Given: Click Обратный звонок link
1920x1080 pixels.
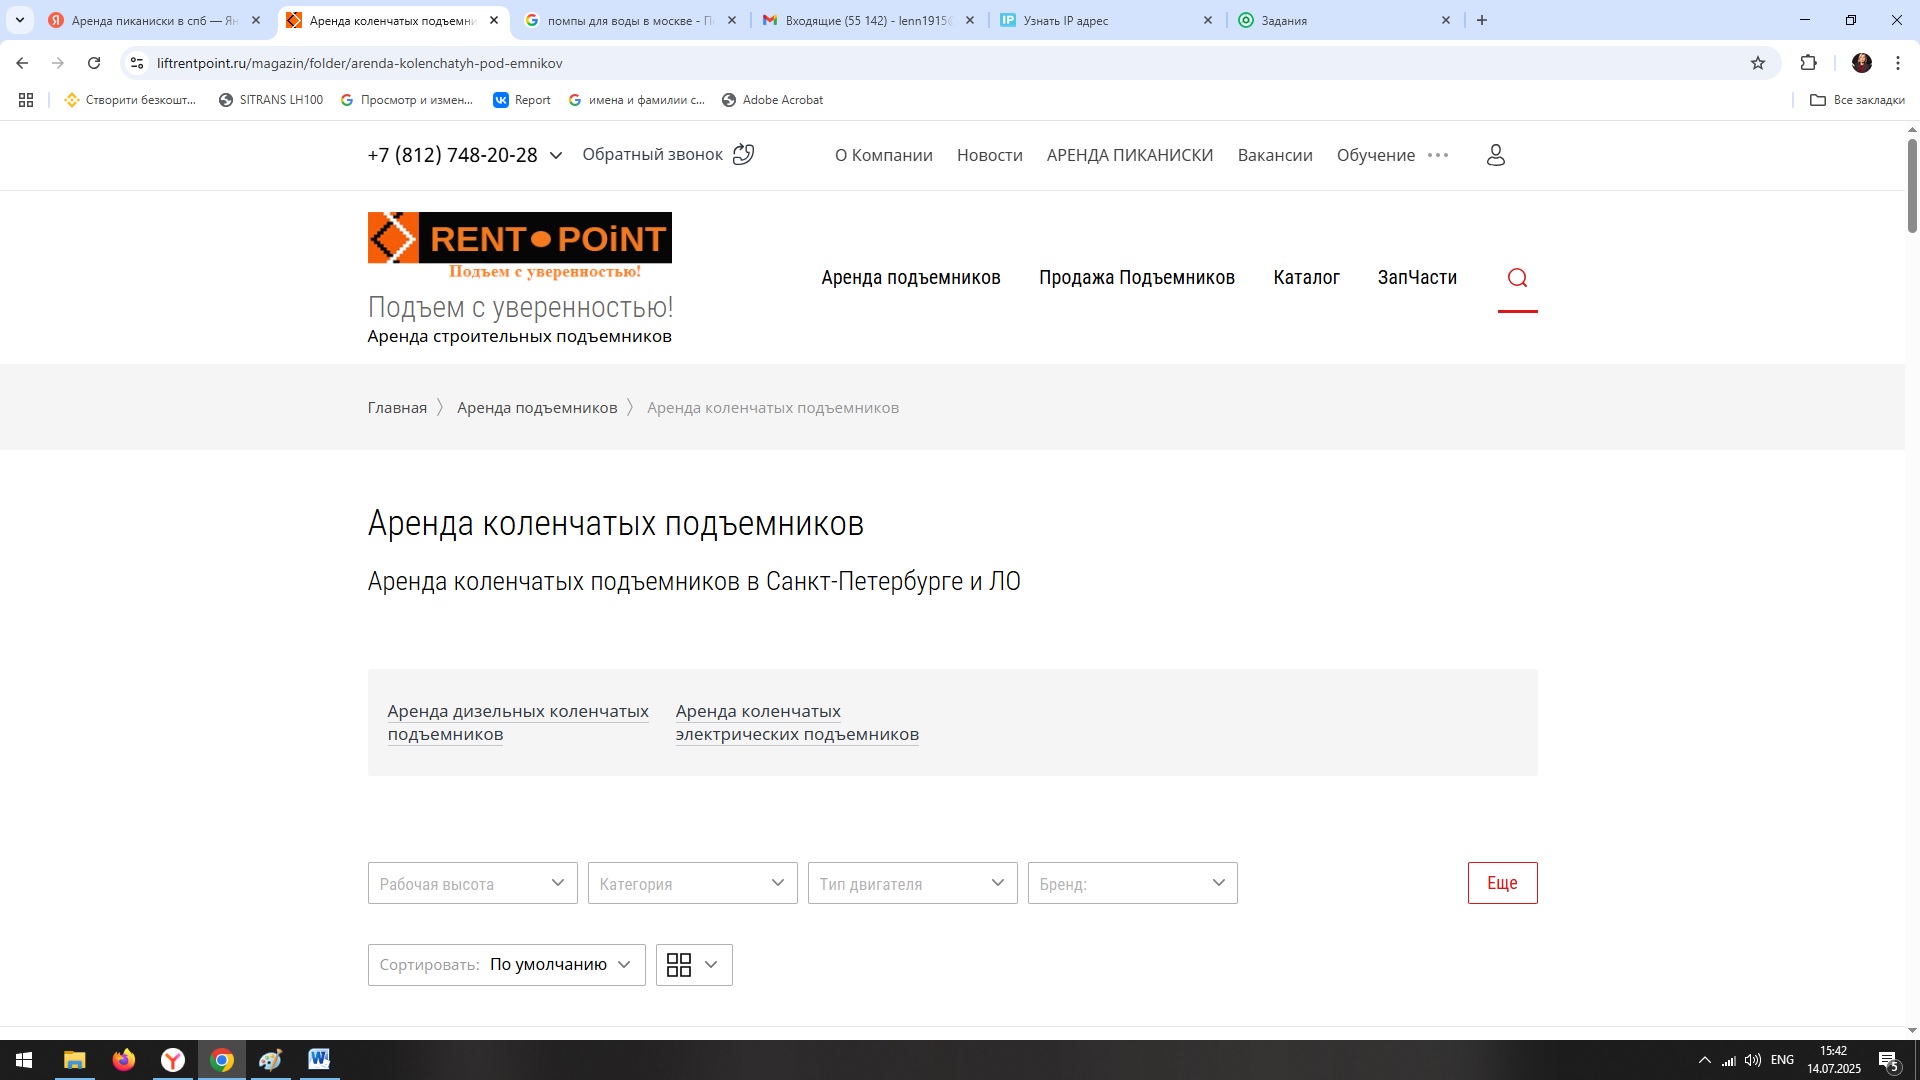Looking at the screenshot, I should coord(652,155).
